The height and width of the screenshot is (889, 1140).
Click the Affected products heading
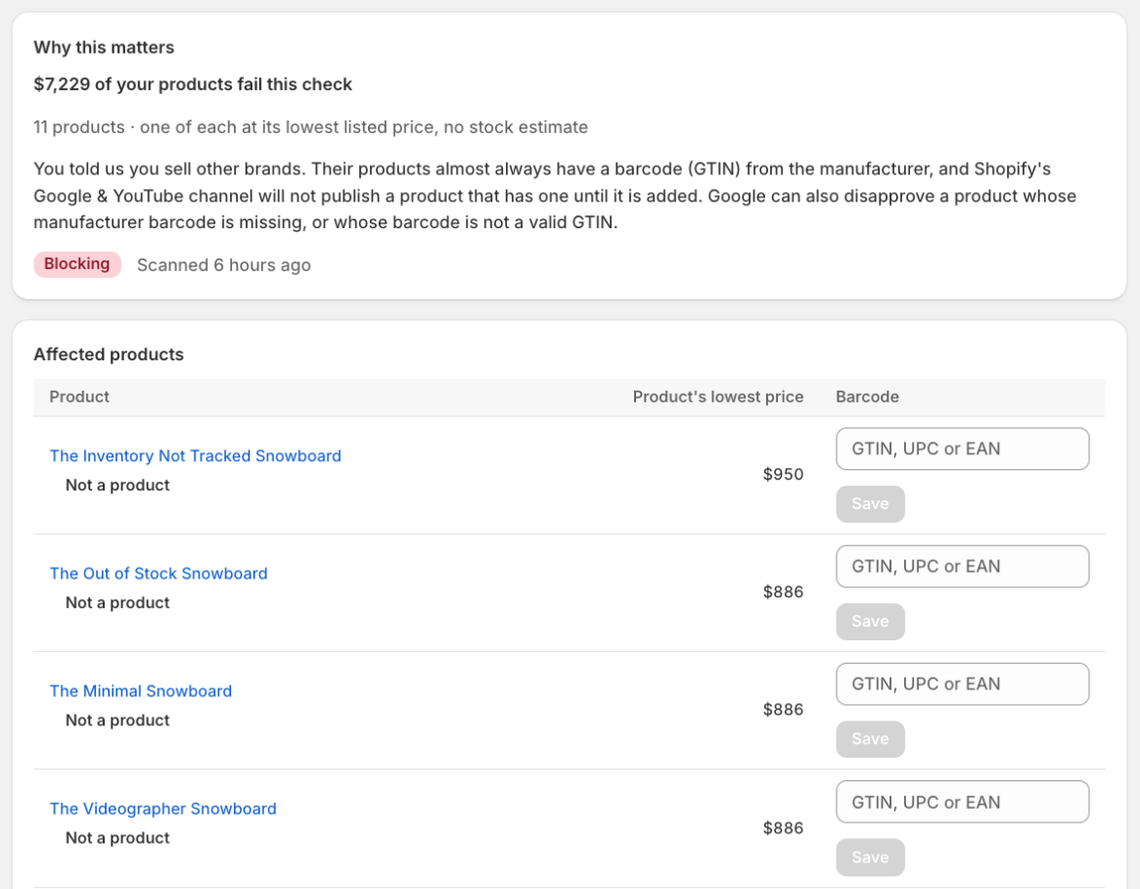[108, 355]
